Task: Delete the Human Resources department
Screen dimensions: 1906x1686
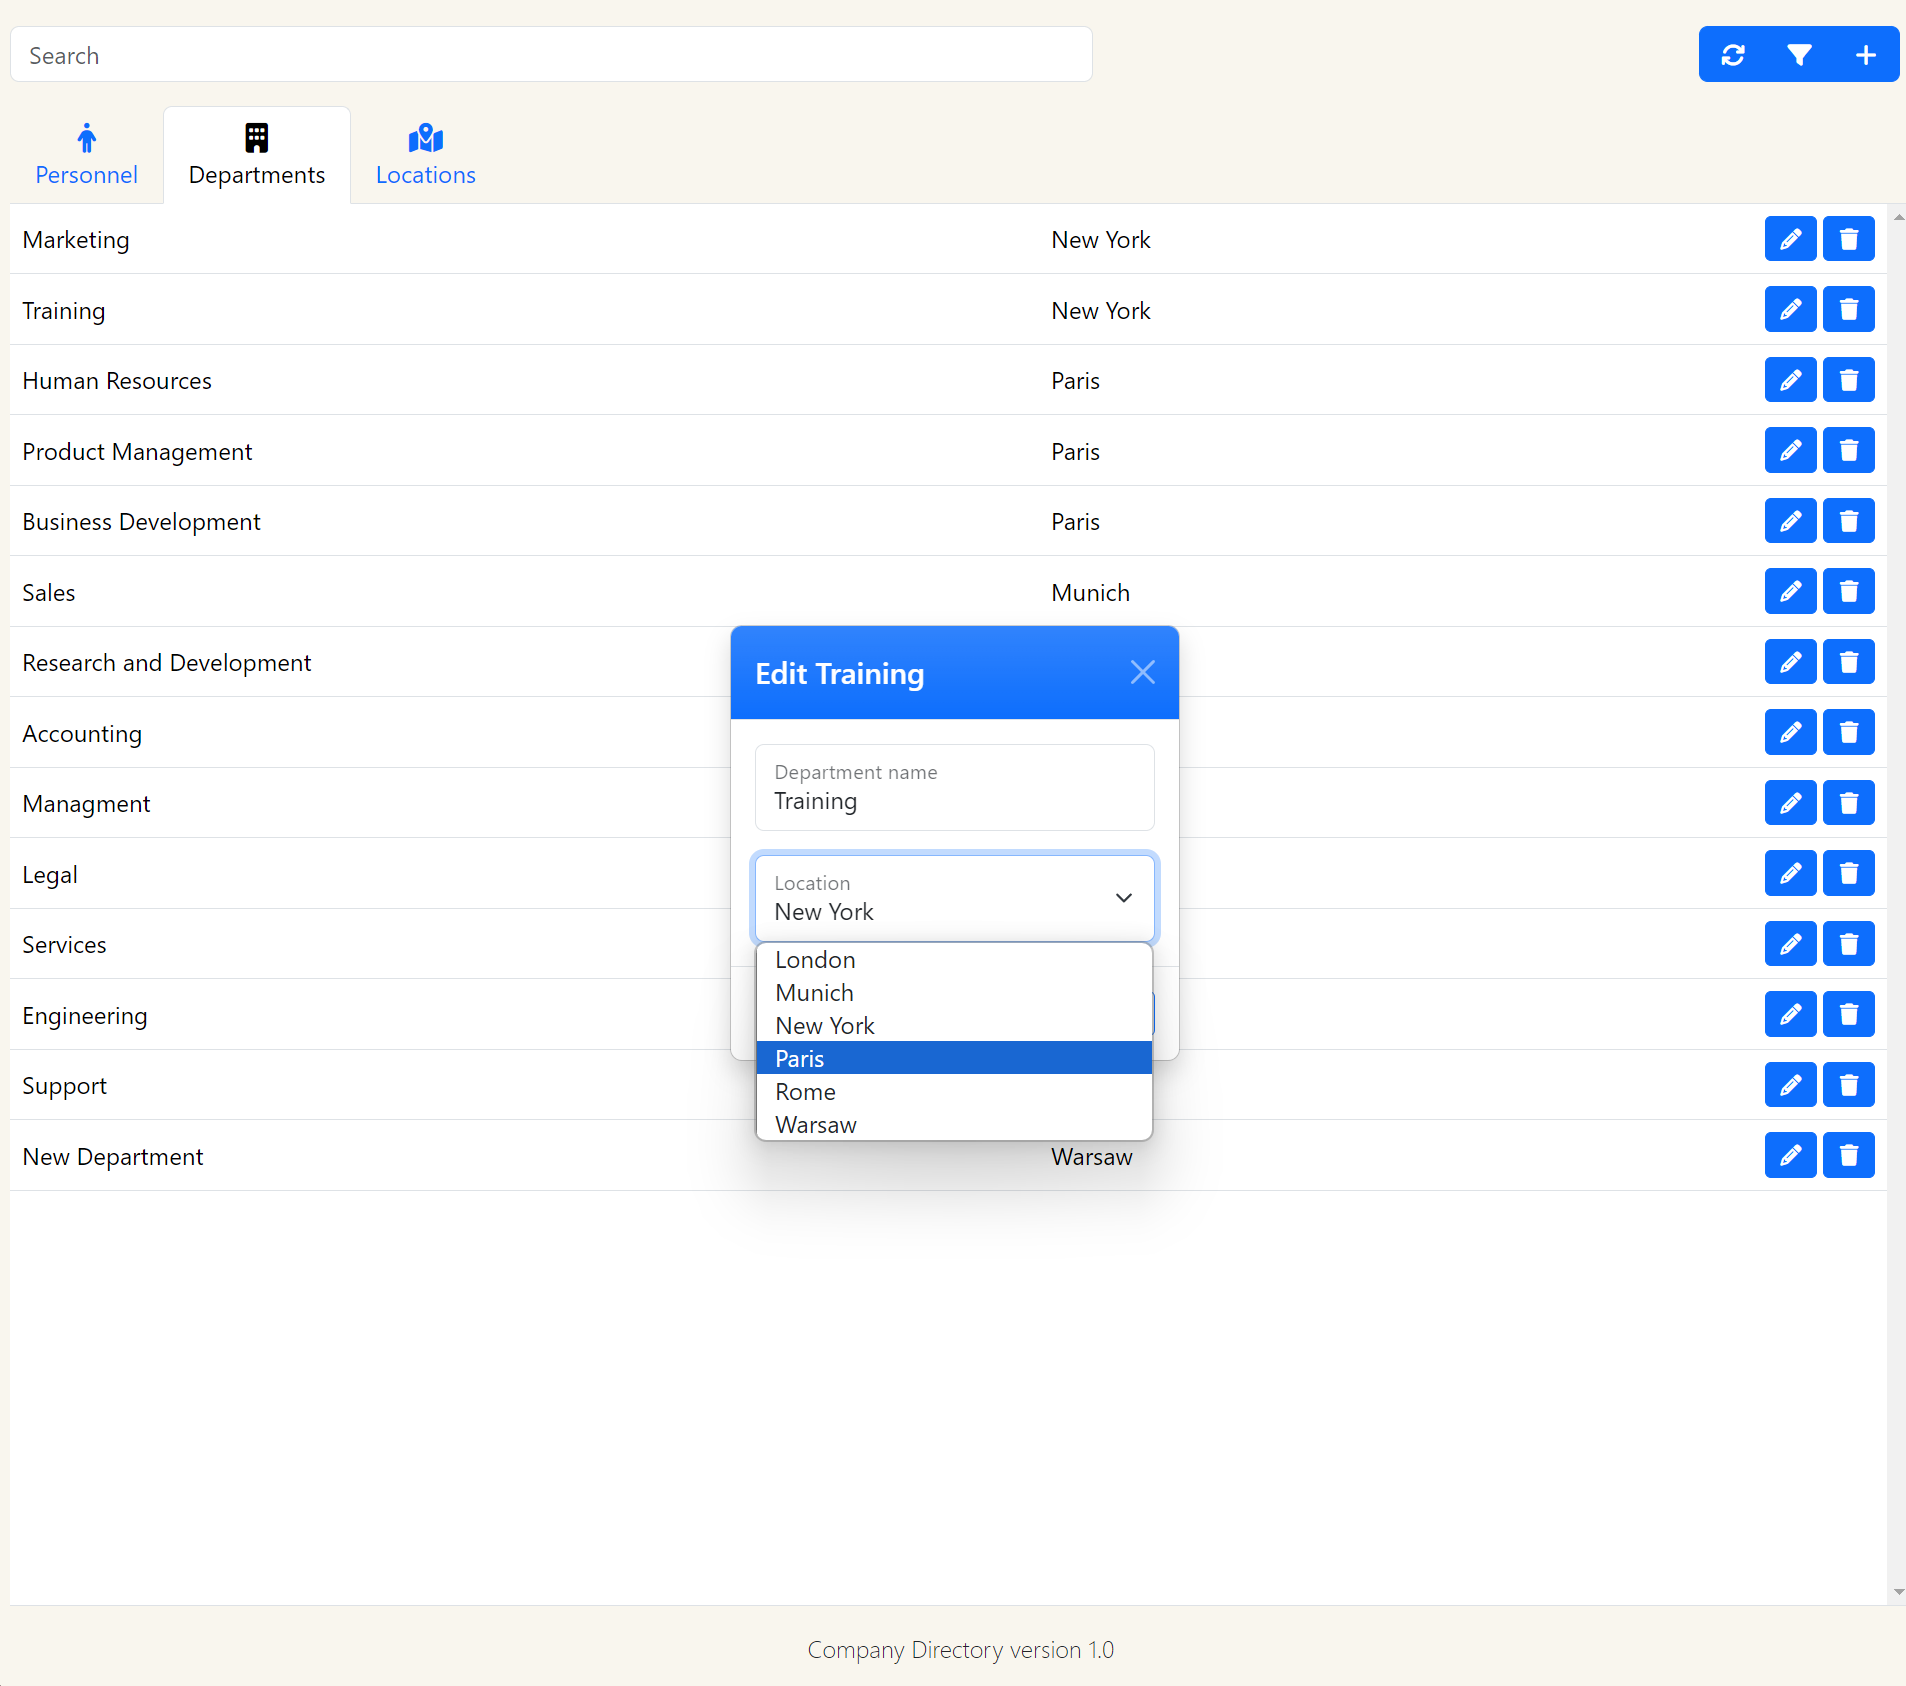Action: pos(1848,380)
